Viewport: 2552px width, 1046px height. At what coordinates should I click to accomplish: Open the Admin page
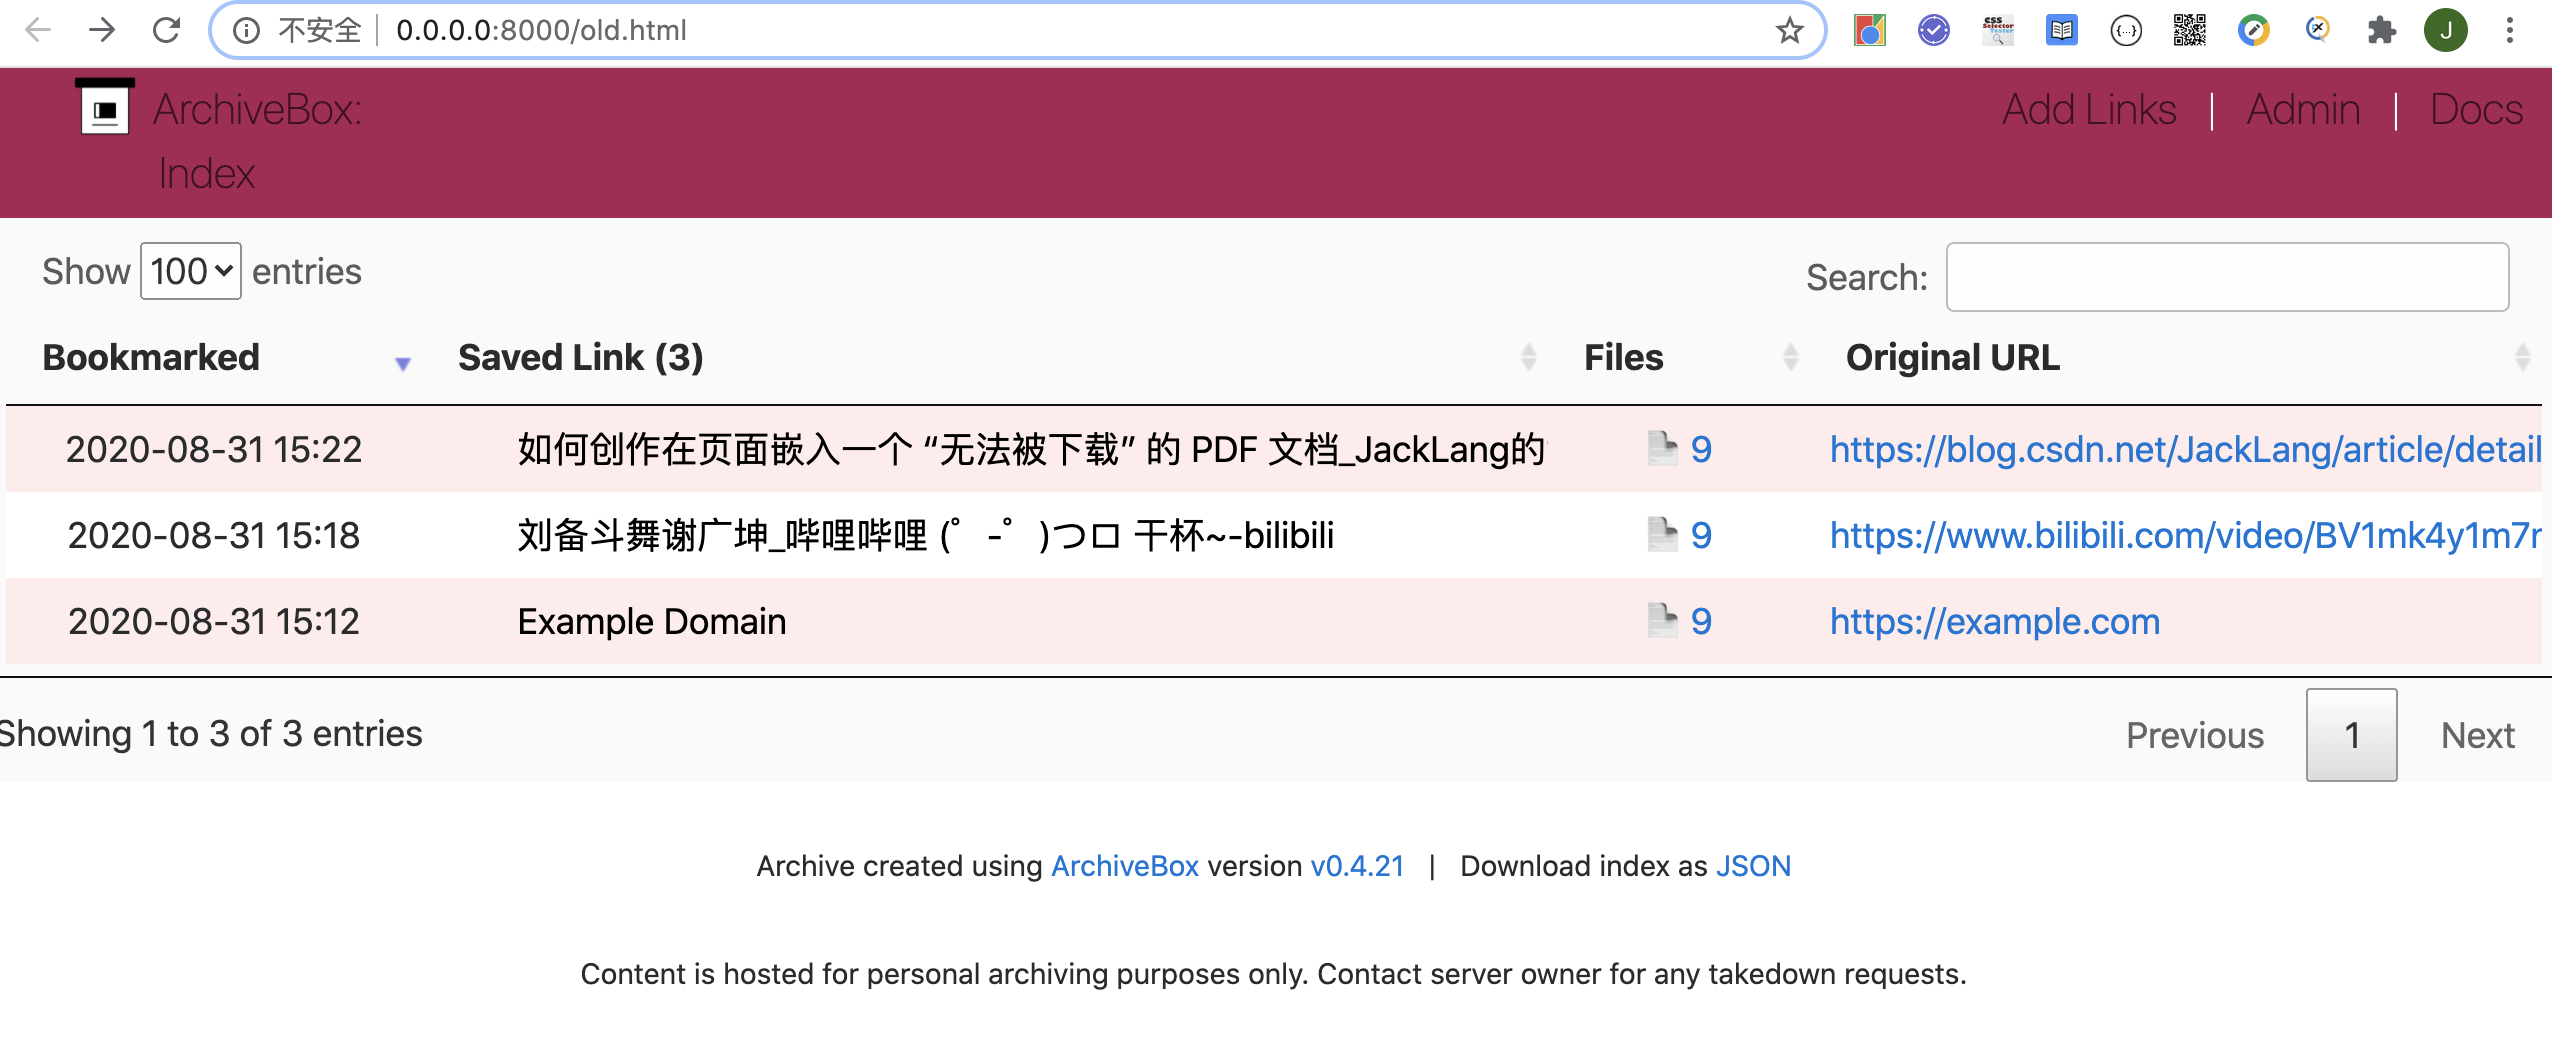click(2303, 109)
